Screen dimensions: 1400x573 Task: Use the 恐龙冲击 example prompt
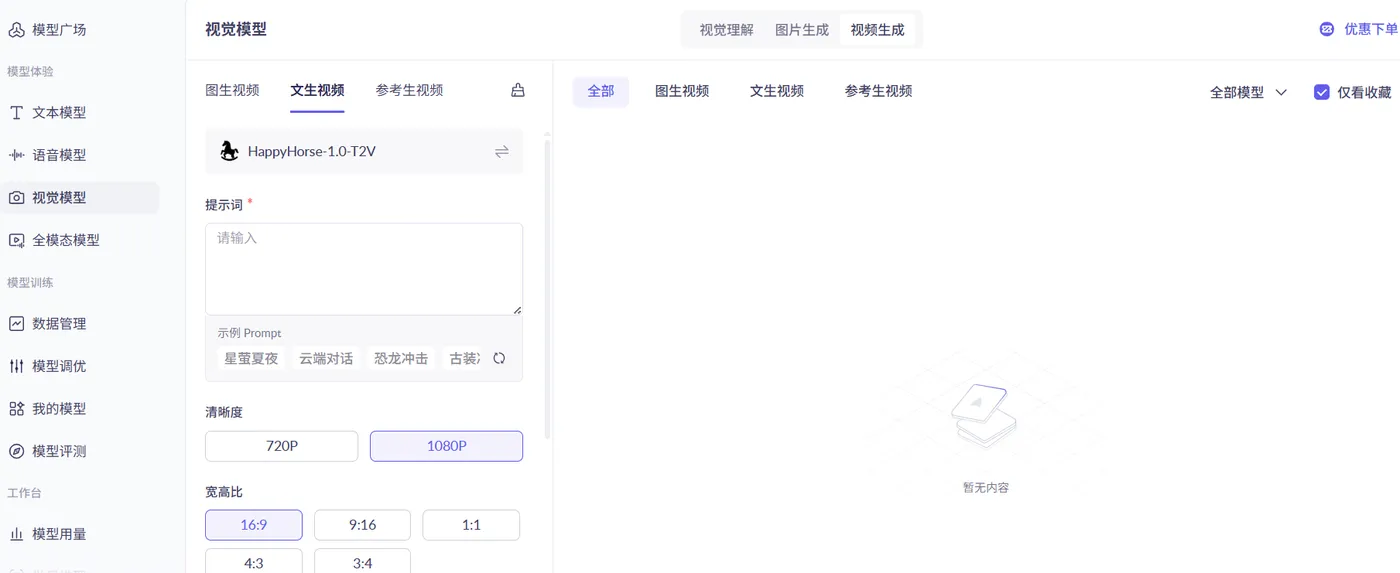(x=401, y=358)
